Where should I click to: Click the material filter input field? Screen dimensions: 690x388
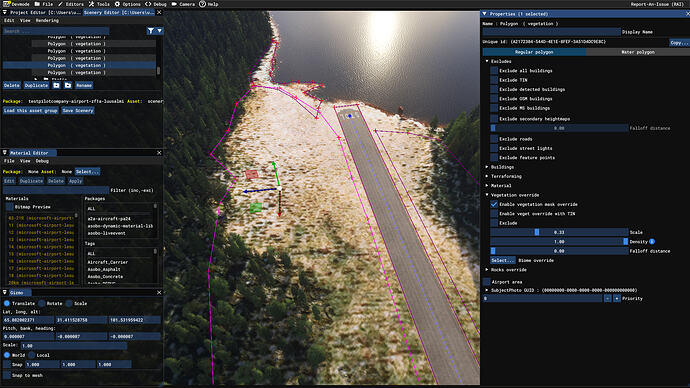point(56,190)
